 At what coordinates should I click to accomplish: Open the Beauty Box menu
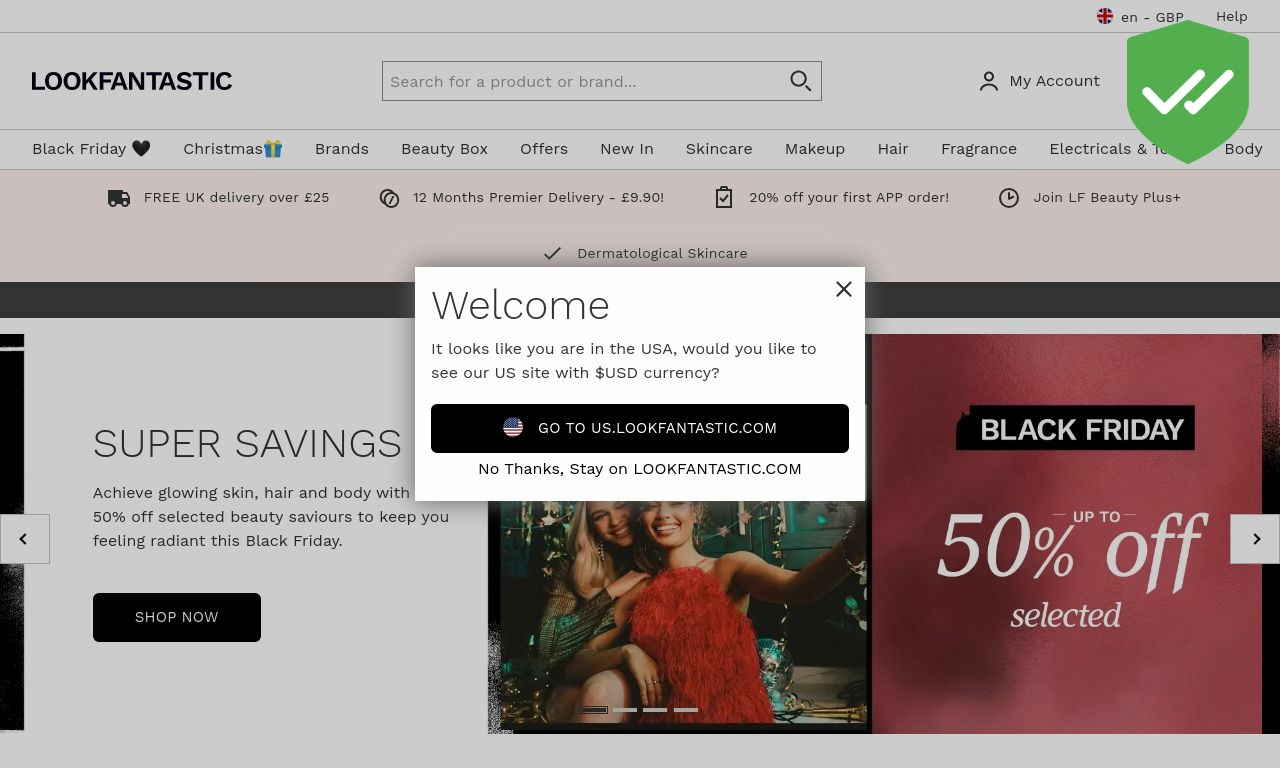(x=444, y=149)
